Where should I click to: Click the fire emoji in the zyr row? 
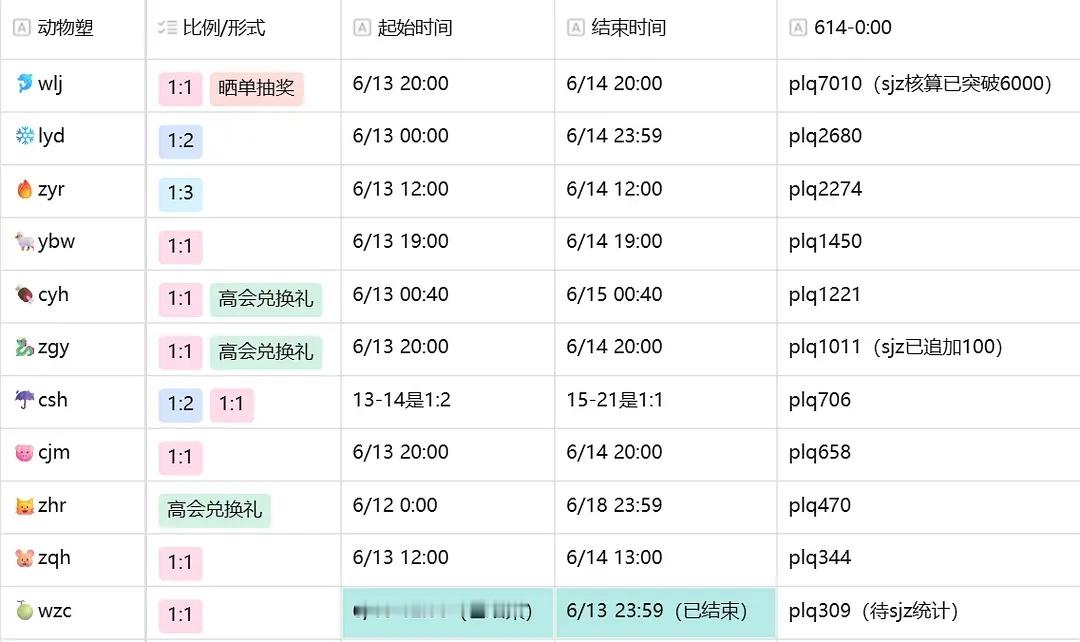pos(24,189)
